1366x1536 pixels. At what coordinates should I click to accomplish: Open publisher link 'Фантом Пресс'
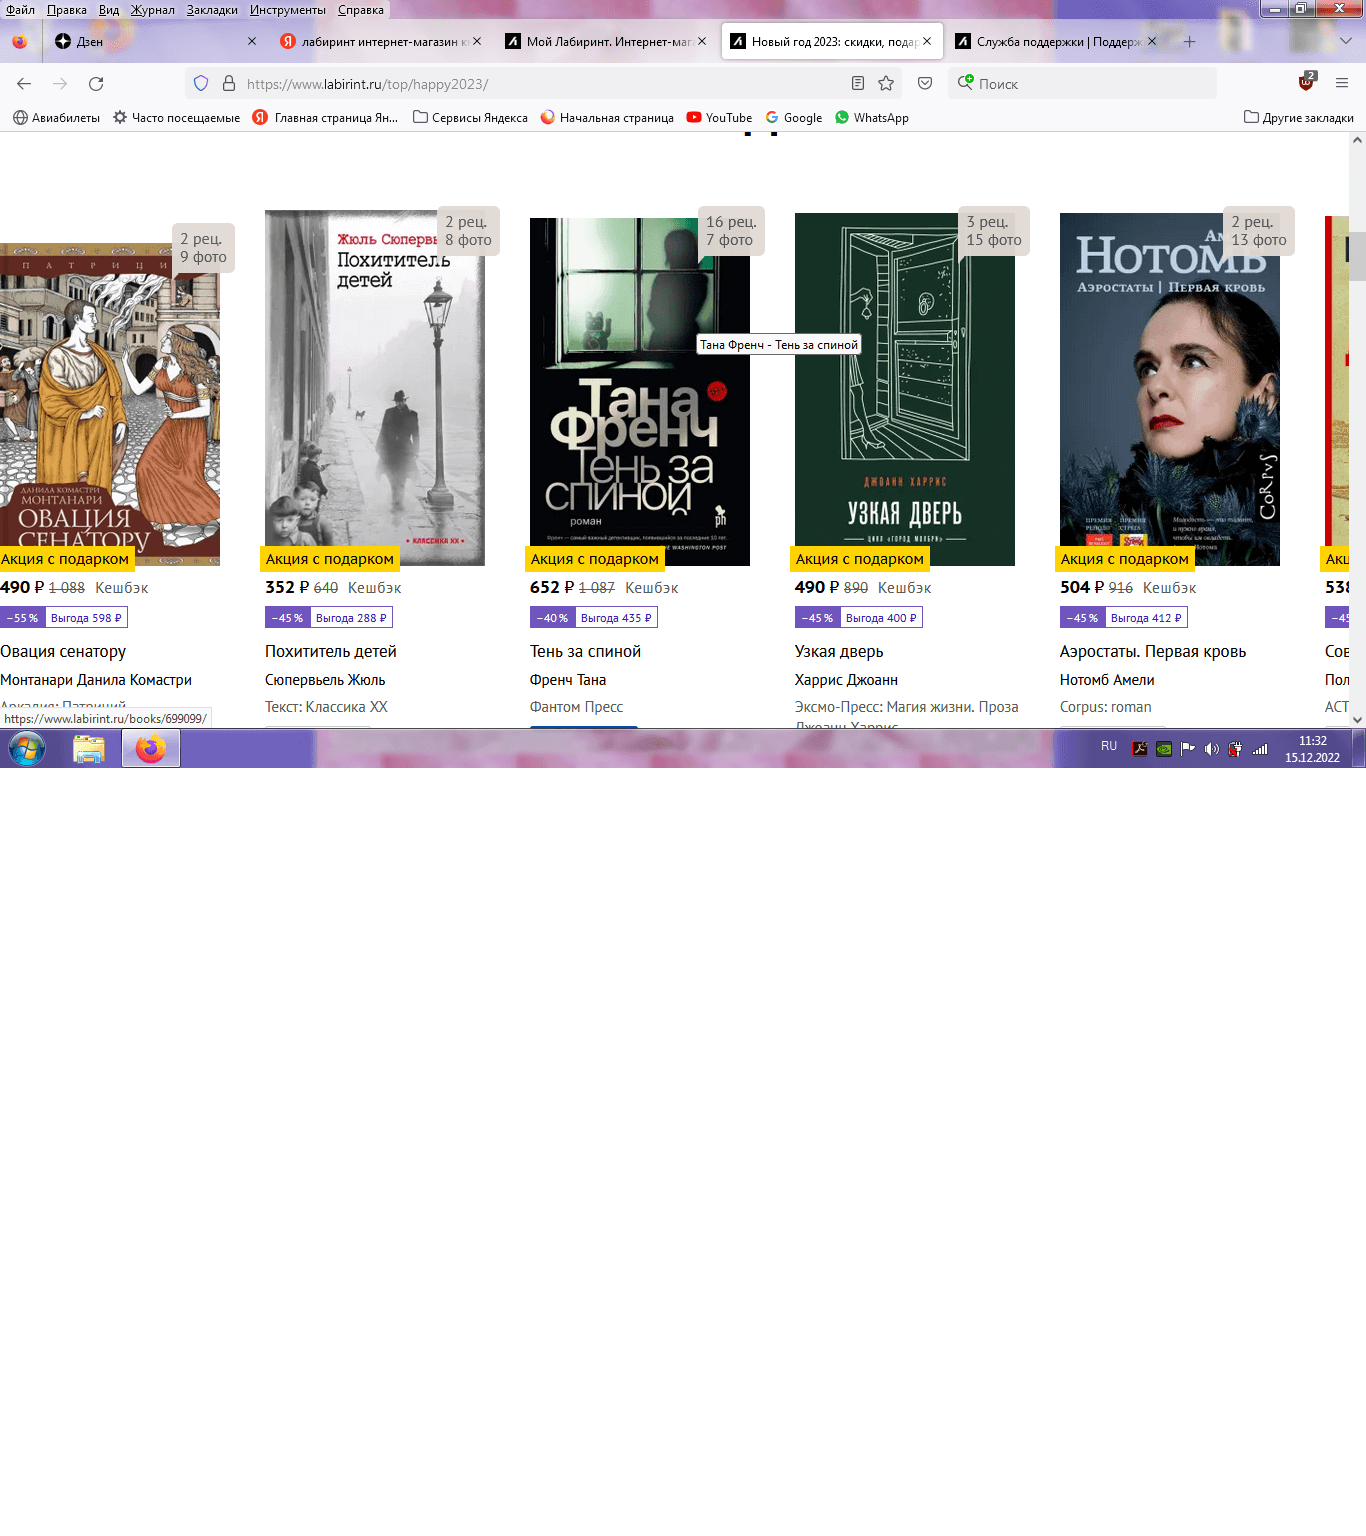576,707
